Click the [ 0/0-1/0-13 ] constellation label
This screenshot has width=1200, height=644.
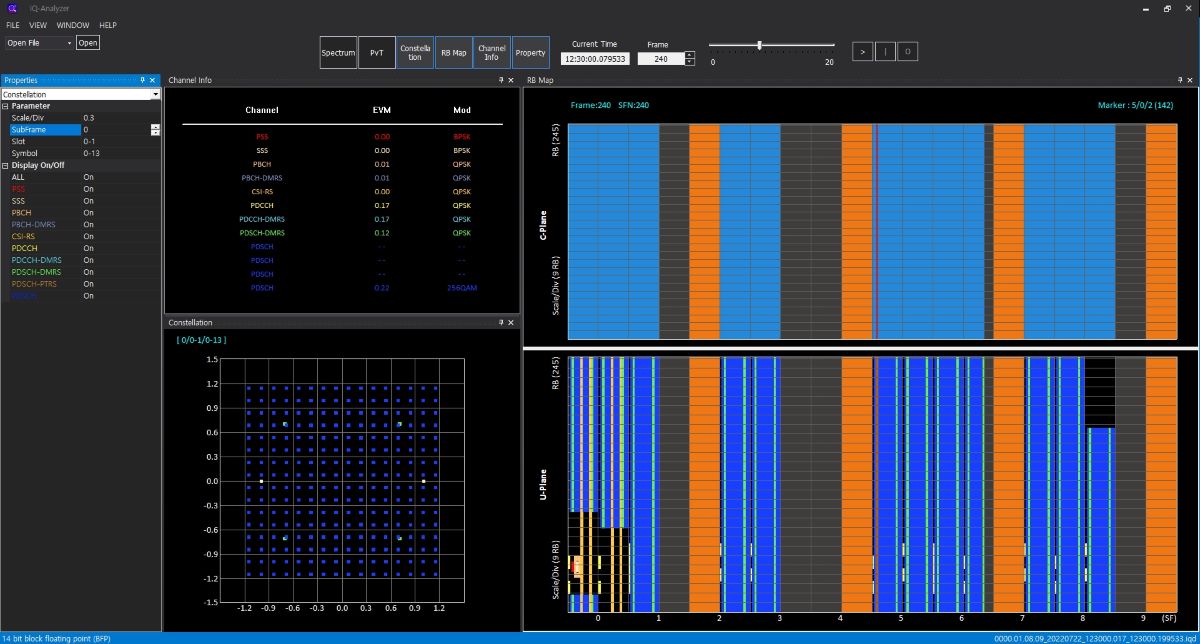(201, 340)
